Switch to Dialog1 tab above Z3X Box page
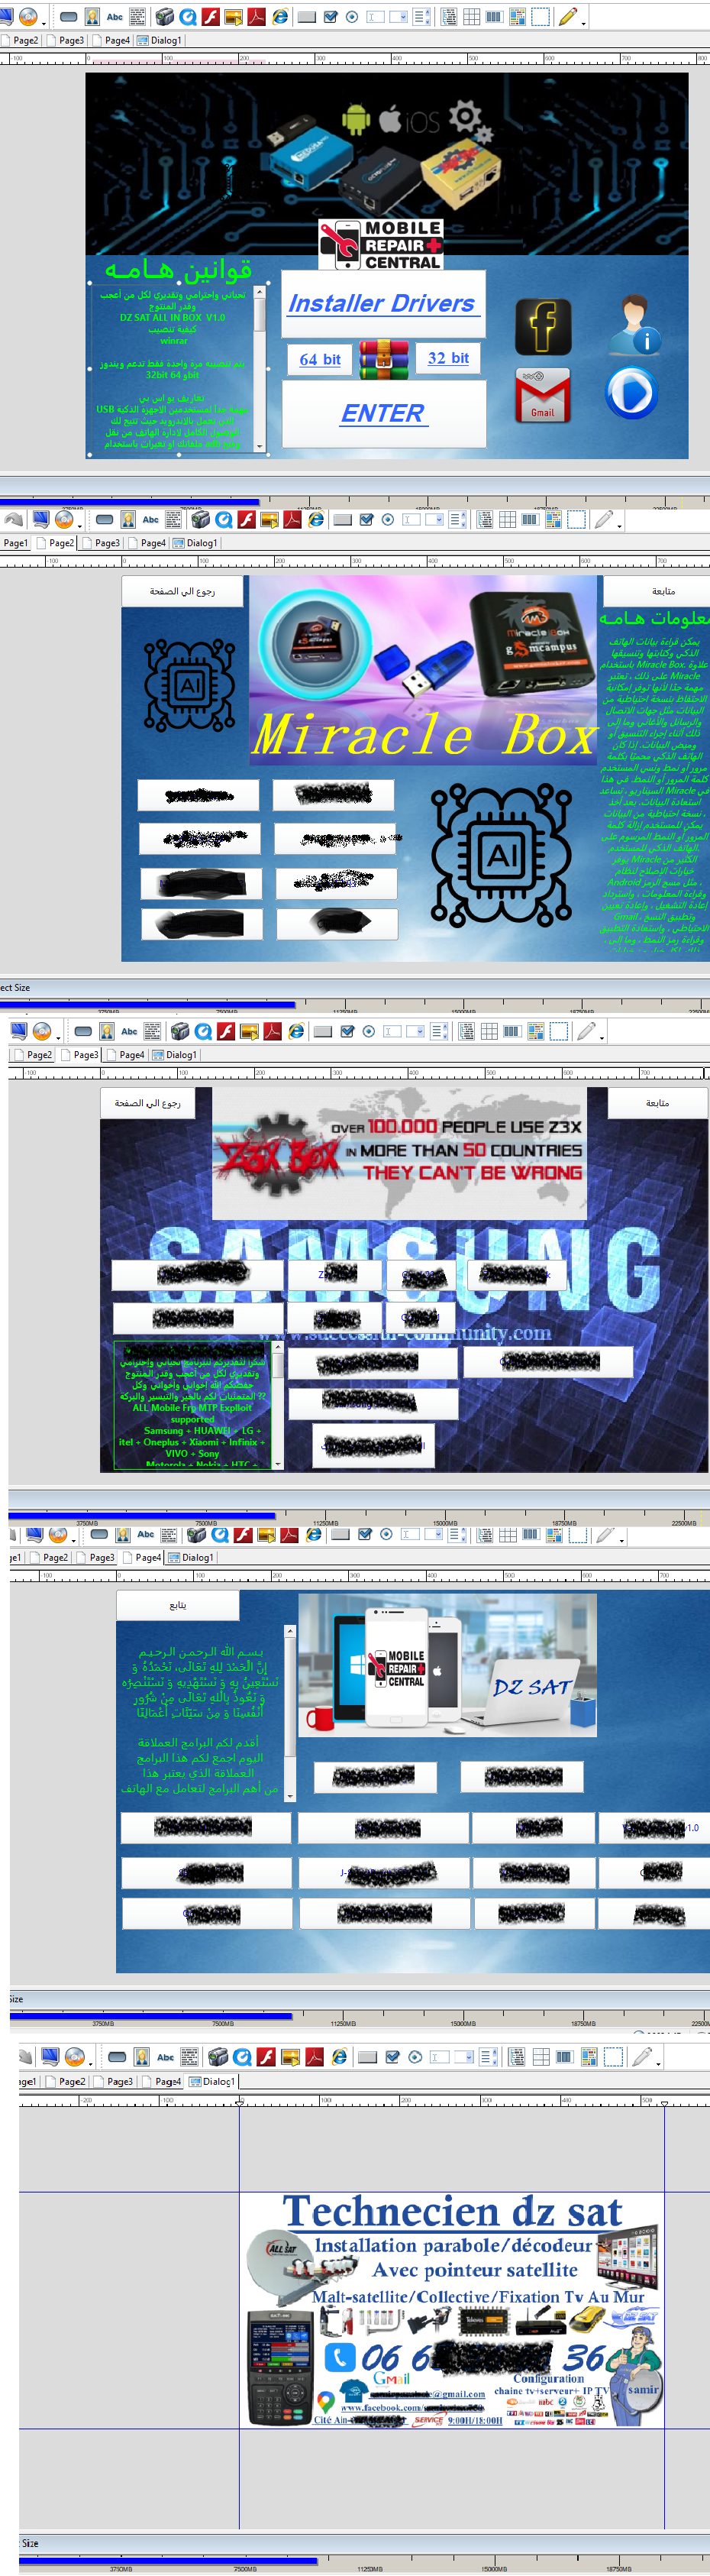710x2576 pixels. tap(175, 1055)
